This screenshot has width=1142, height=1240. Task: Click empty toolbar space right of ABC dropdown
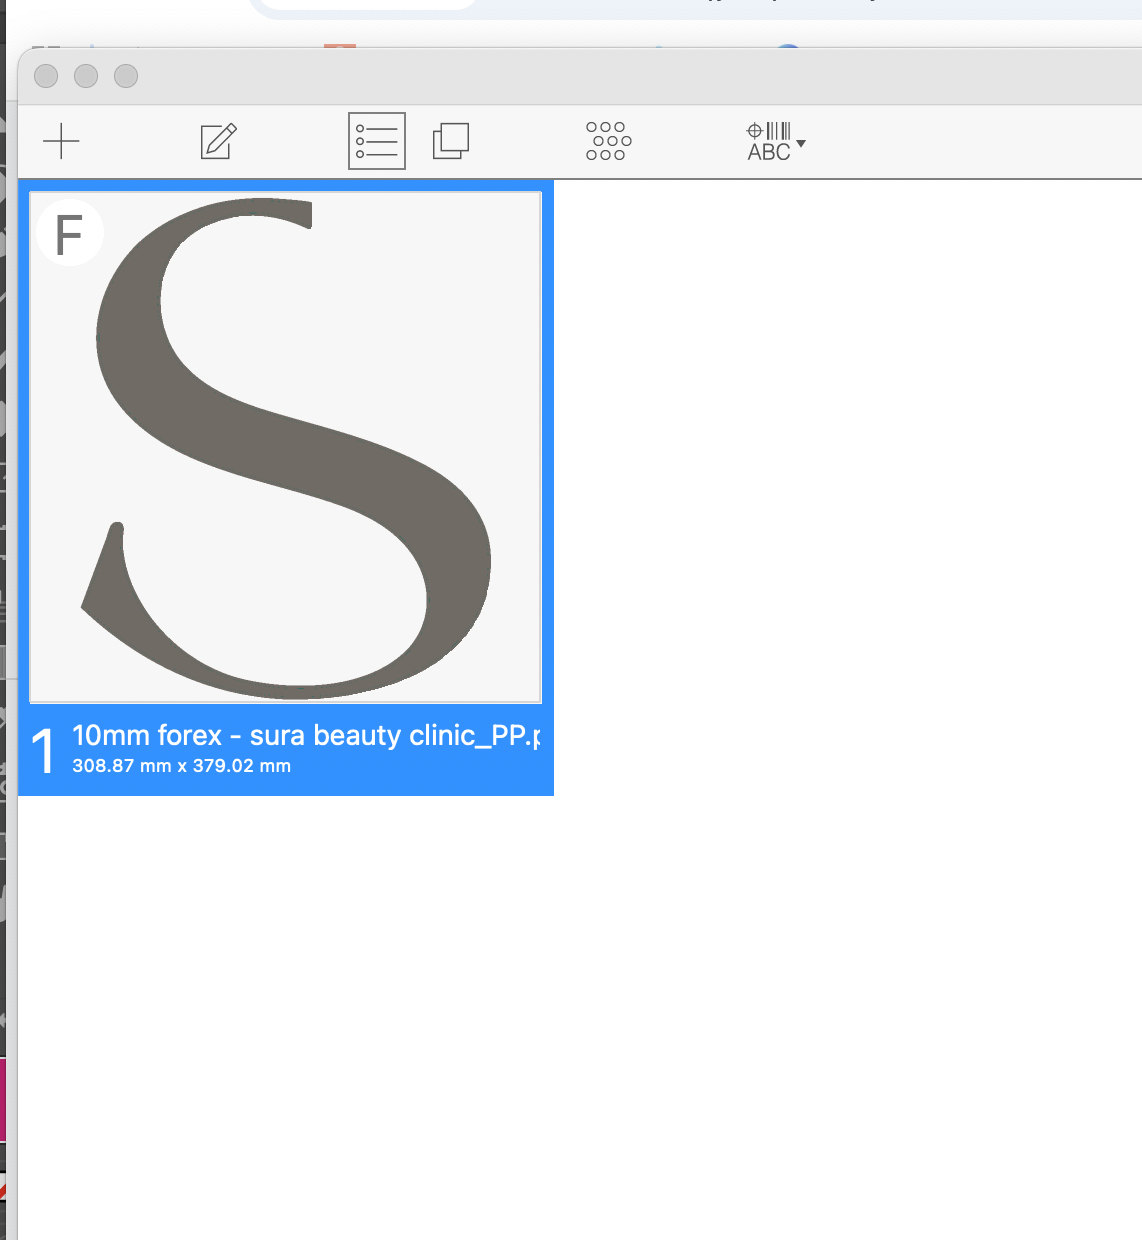[970, 141]
